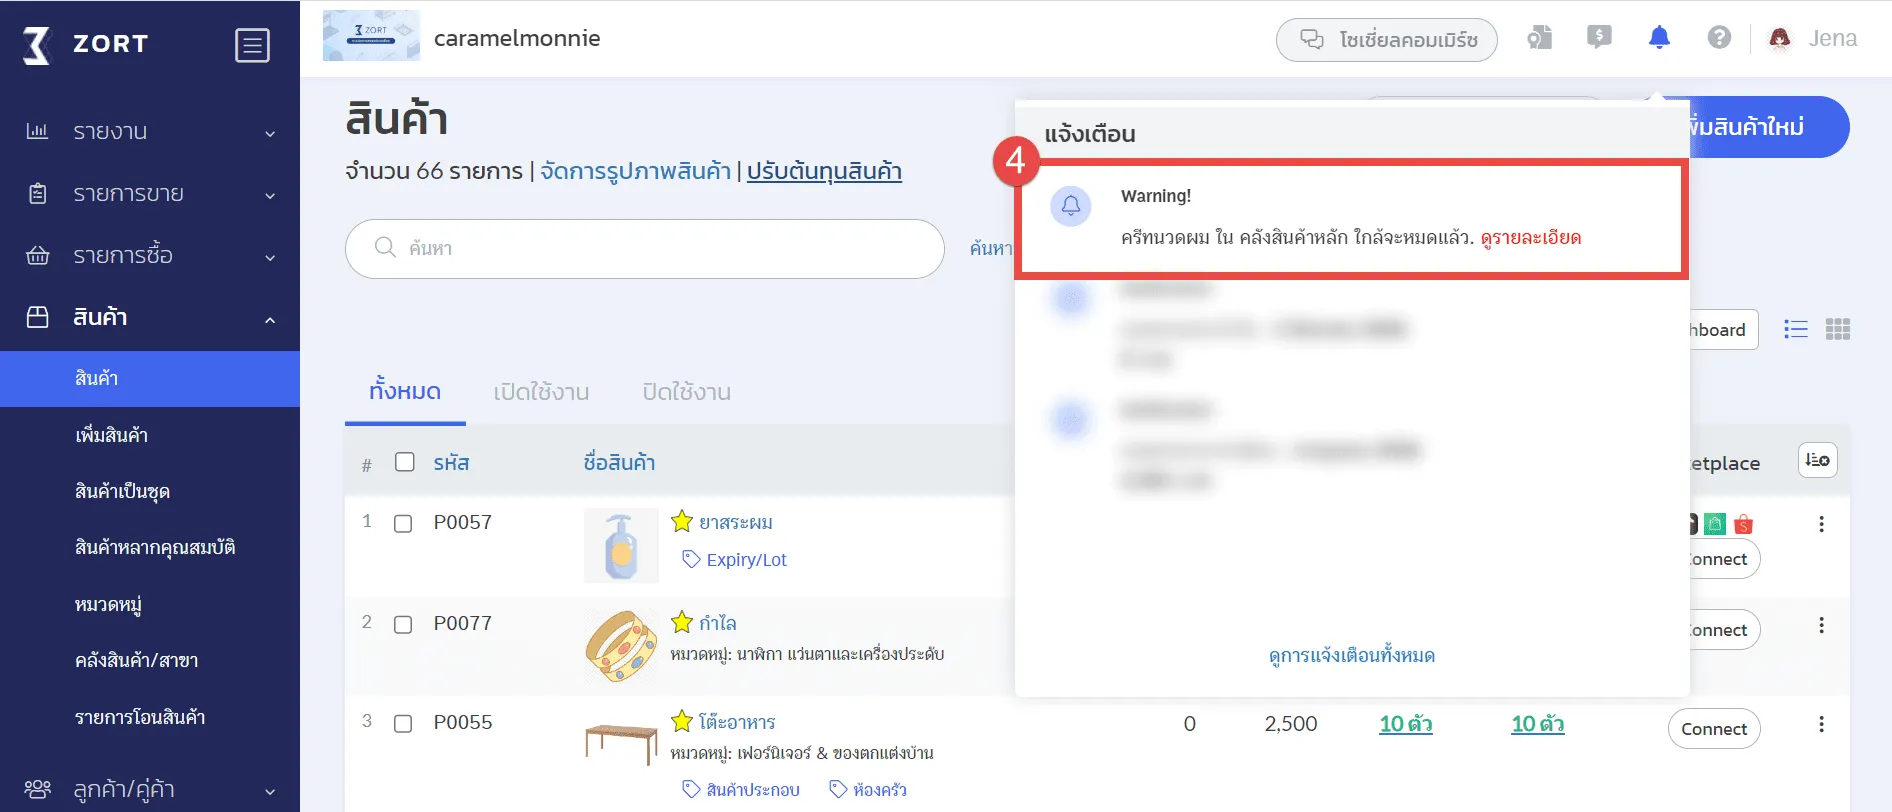Image resolution: width=1892 pixels, height=812 pixels.
Task: Check the checkbox for product P0057
Action: [403, 524]
